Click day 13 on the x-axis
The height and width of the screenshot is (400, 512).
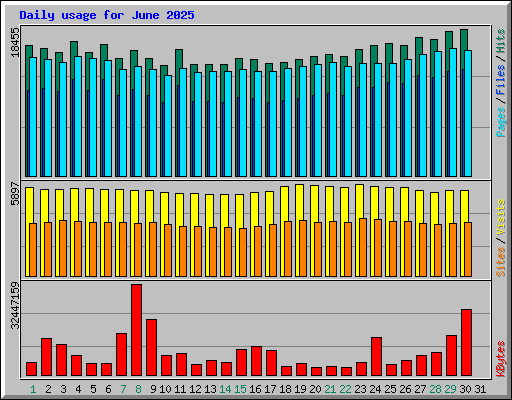(x=210, y=389)
